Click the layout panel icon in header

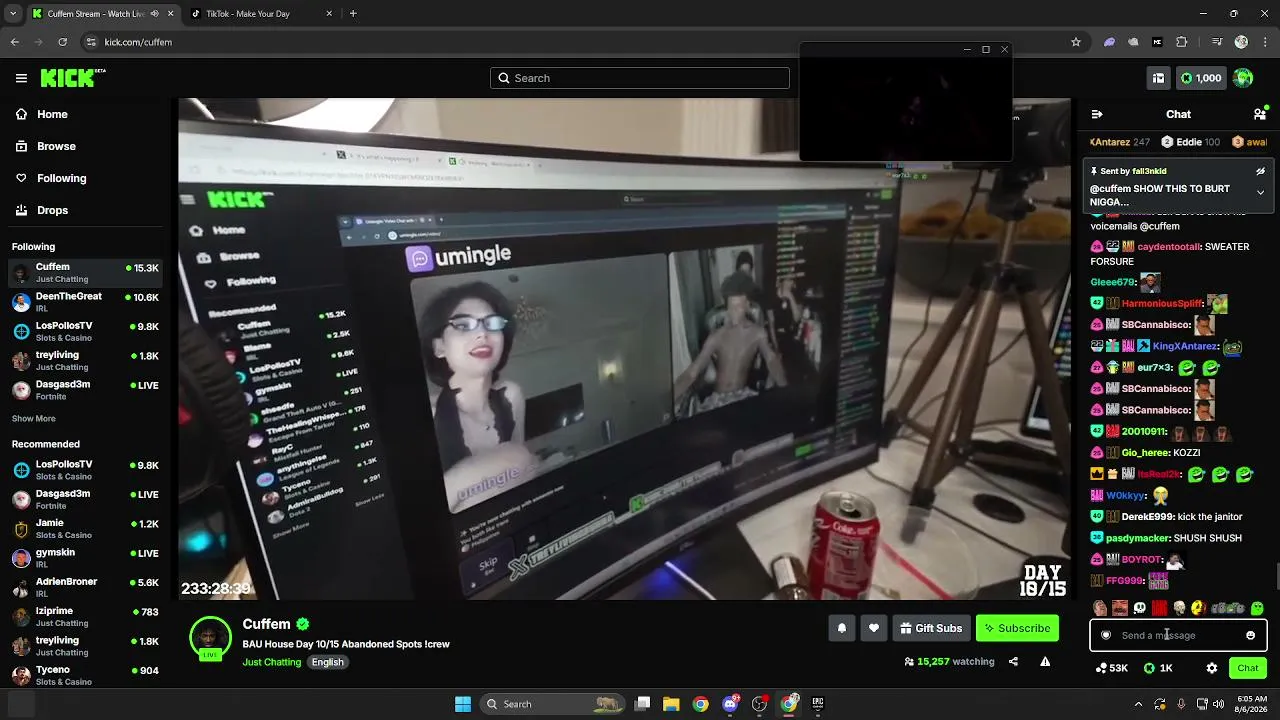point(1158,78)
